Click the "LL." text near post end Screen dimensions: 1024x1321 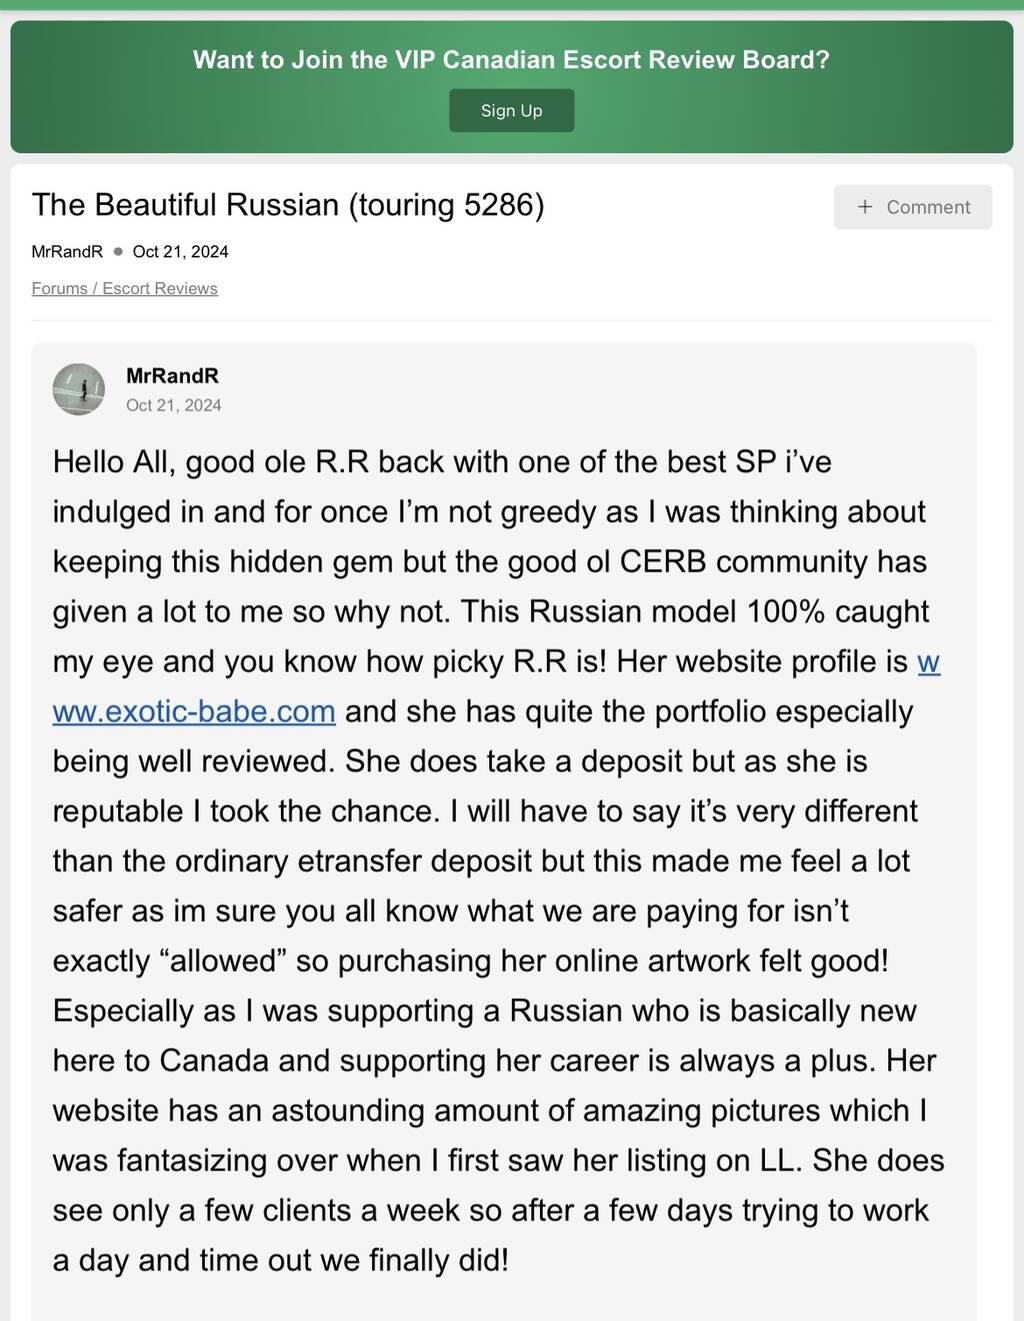(780, 1160)
